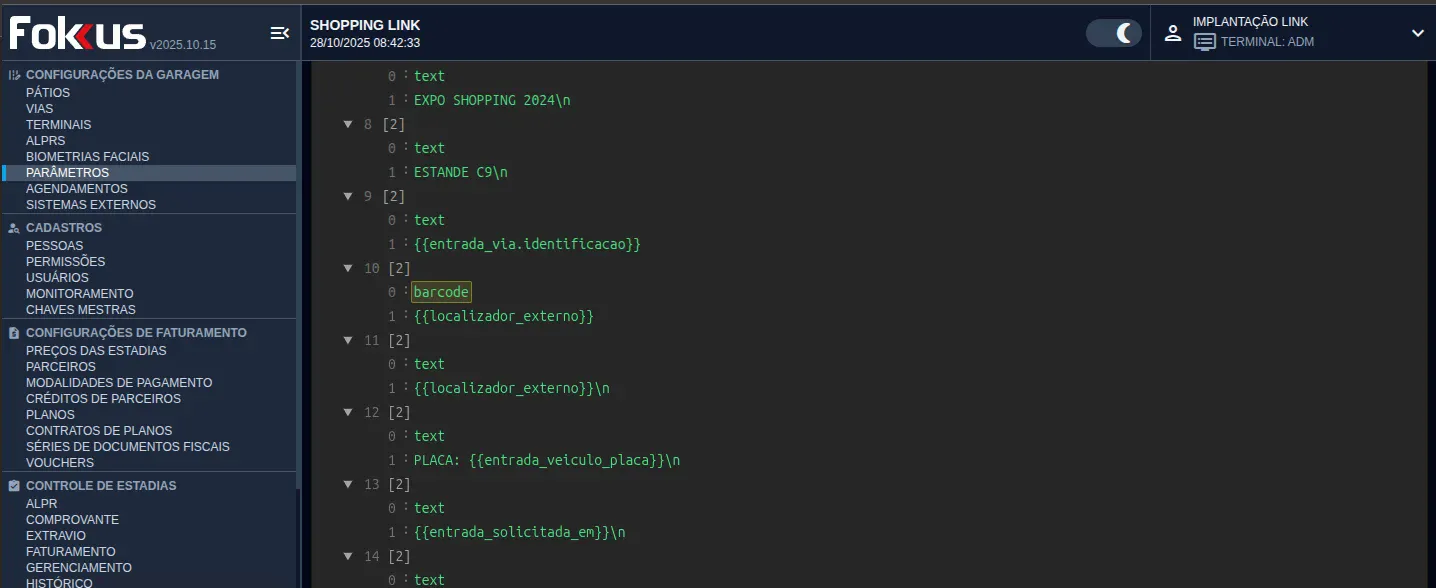1436x588 pixels.
Task: Click the Configurações de Faturamento icon
Action: tap(14, 333)
